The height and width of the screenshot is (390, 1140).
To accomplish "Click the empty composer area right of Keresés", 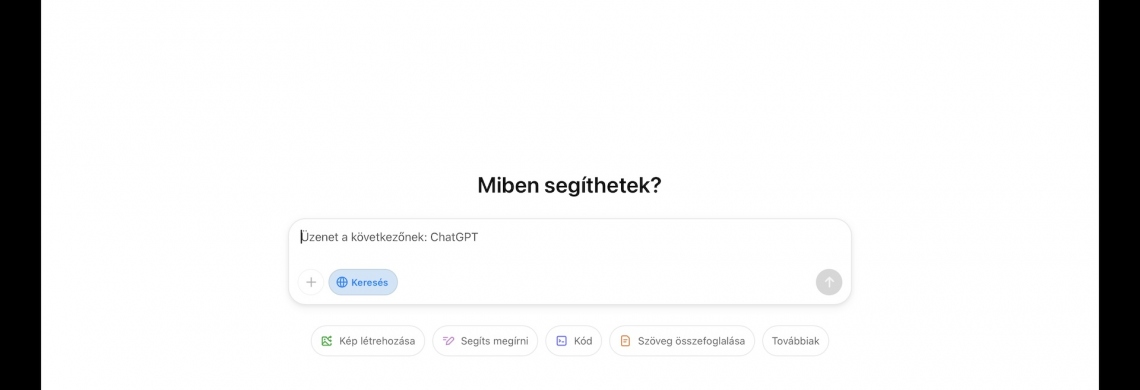I will (x=606, y=282).
